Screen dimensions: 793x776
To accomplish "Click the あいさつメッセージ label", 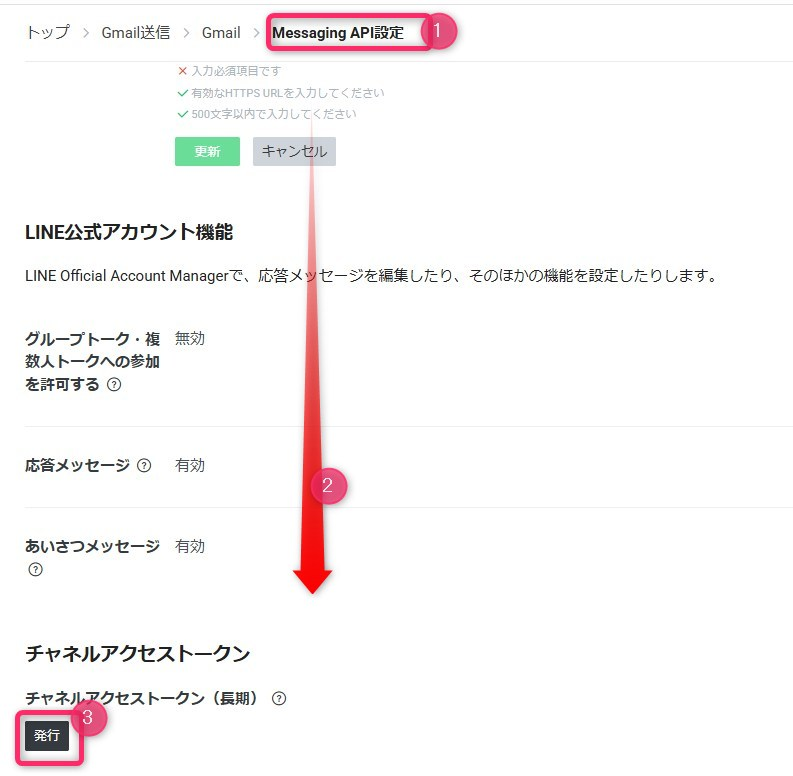I will pos(93,546).
